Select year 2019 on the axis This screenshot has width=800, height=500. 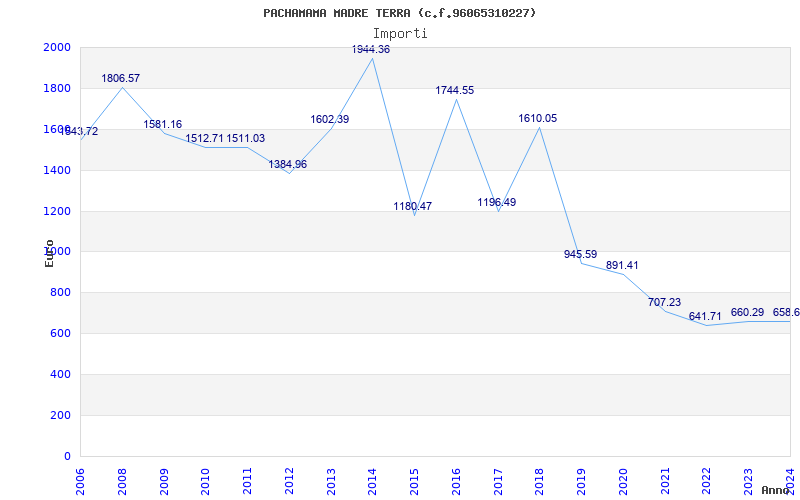(x=582, y=481)
